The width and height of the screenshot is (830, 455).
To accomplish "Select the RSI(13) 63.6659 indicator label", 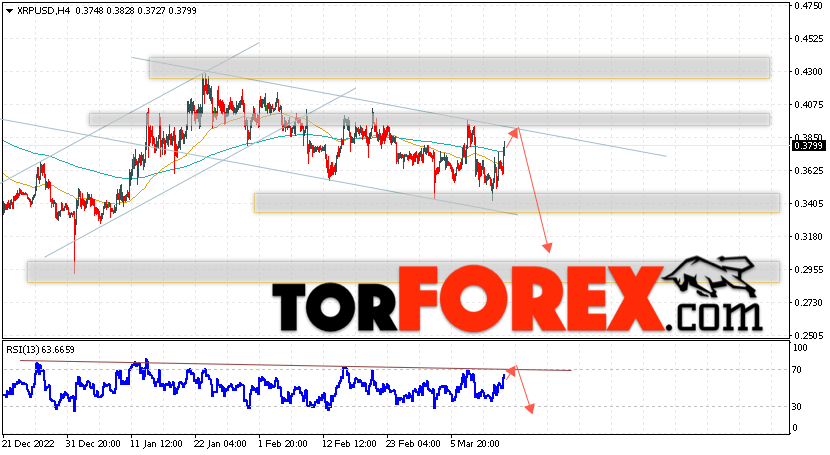I will tap(40, 350).
